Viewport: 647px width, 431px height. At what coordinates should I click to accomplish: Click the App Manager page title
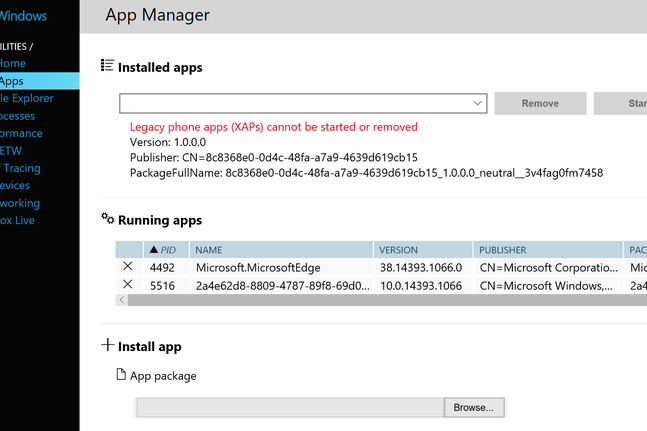click(x=158, y=15)
